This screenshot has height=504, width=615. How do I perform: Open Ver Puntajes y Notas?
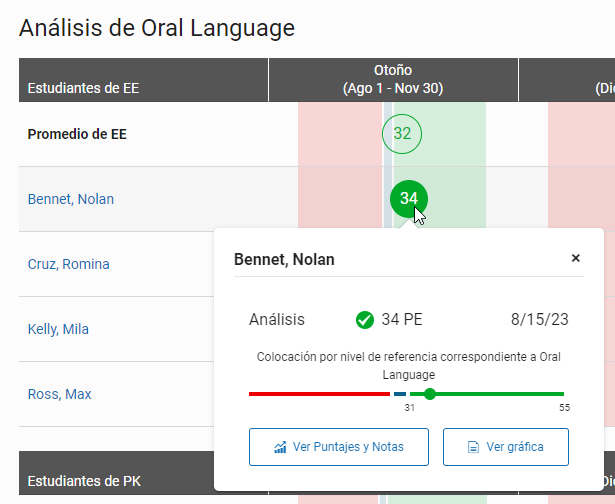point(338,447)
